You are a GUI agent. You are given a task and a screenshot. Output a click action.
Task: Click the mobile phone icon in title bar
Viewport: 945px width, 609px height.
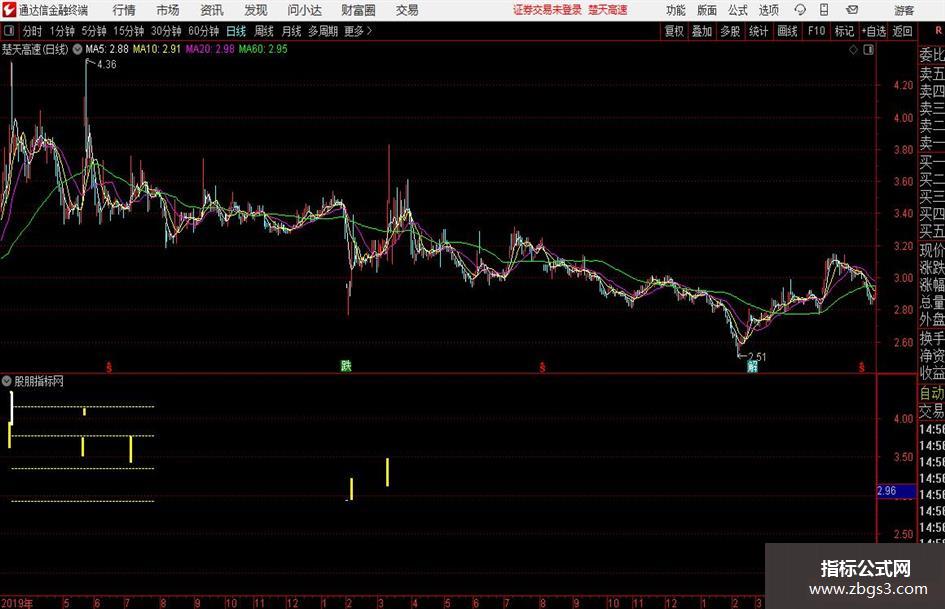click(824, 10)
